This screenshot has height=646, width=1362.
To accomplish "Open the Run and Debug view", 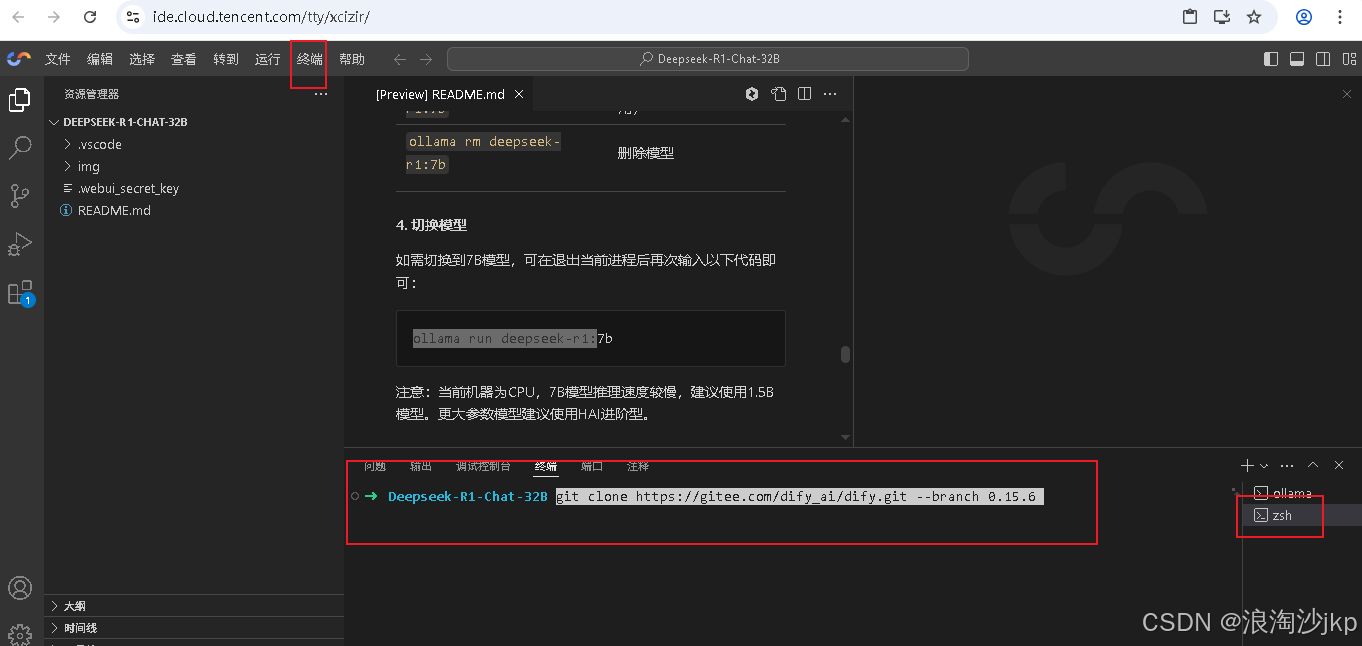I will pos(19,244).
